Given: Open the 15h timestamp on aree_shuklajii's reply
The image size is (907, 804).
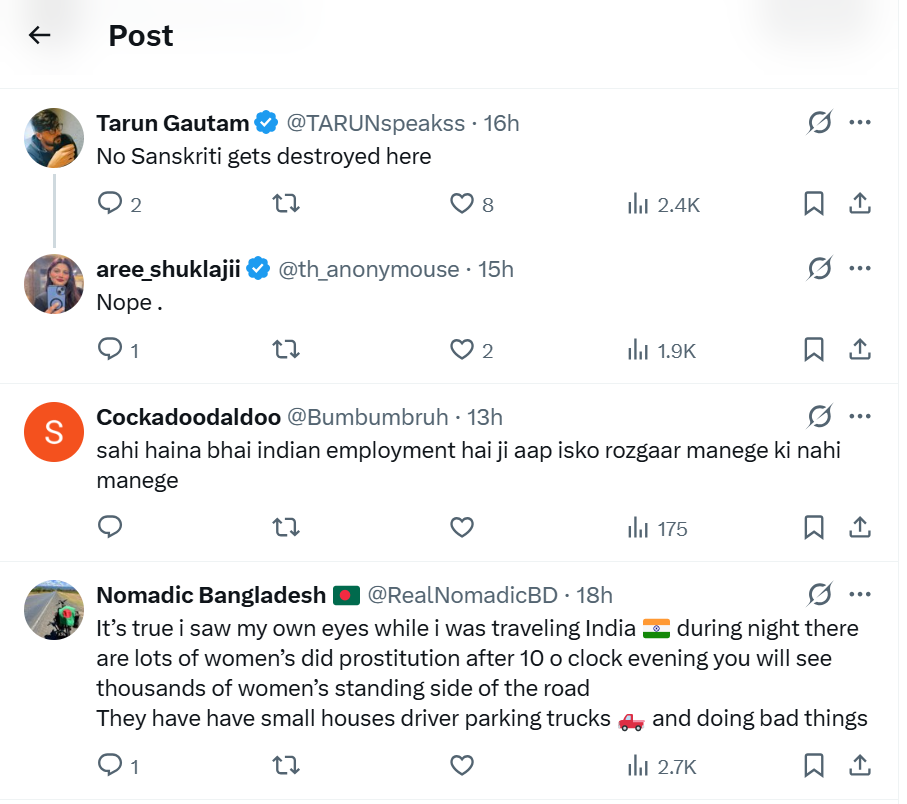Looking at the screenshot, I should 496,269.
